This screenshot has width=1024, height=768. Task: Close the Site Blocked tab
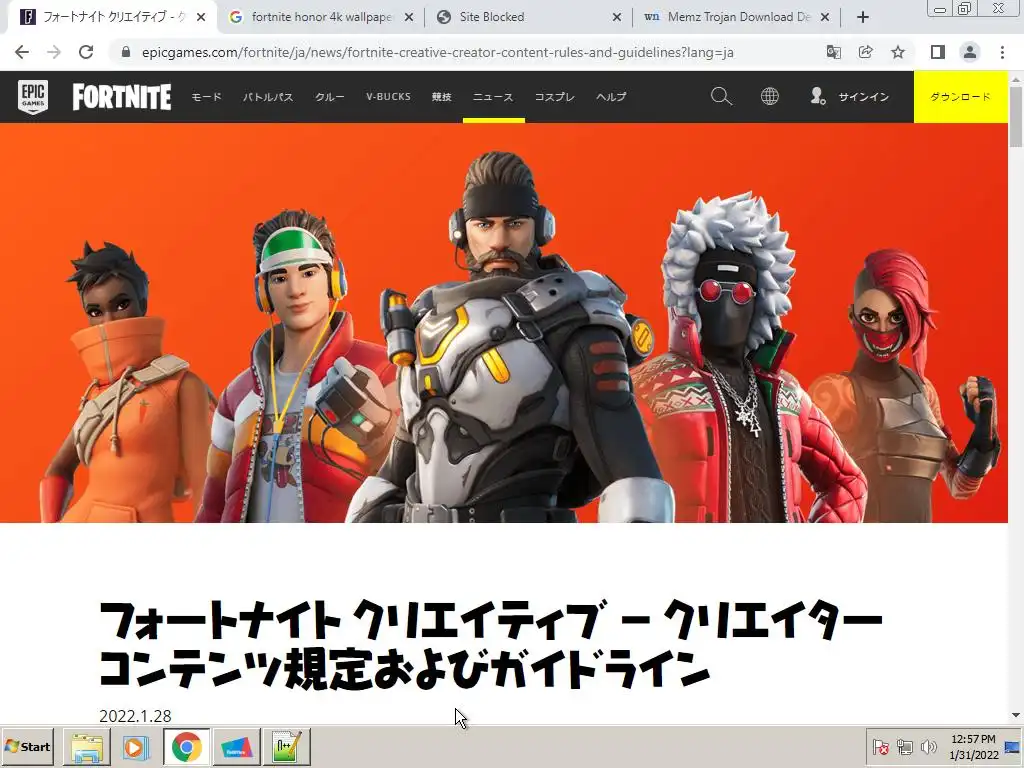(x=616, y=18)
